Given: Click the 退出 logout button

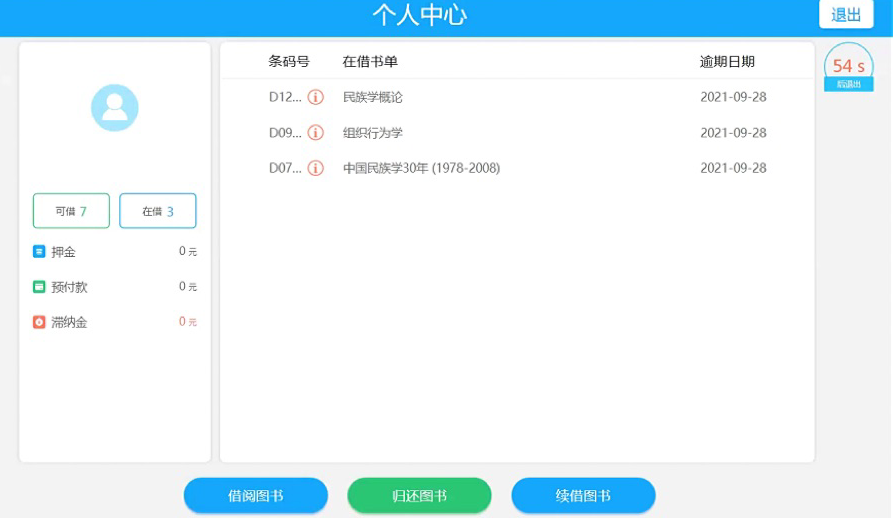Looking at the screenshot, I should pyautogui.click(x=846, y=15).
